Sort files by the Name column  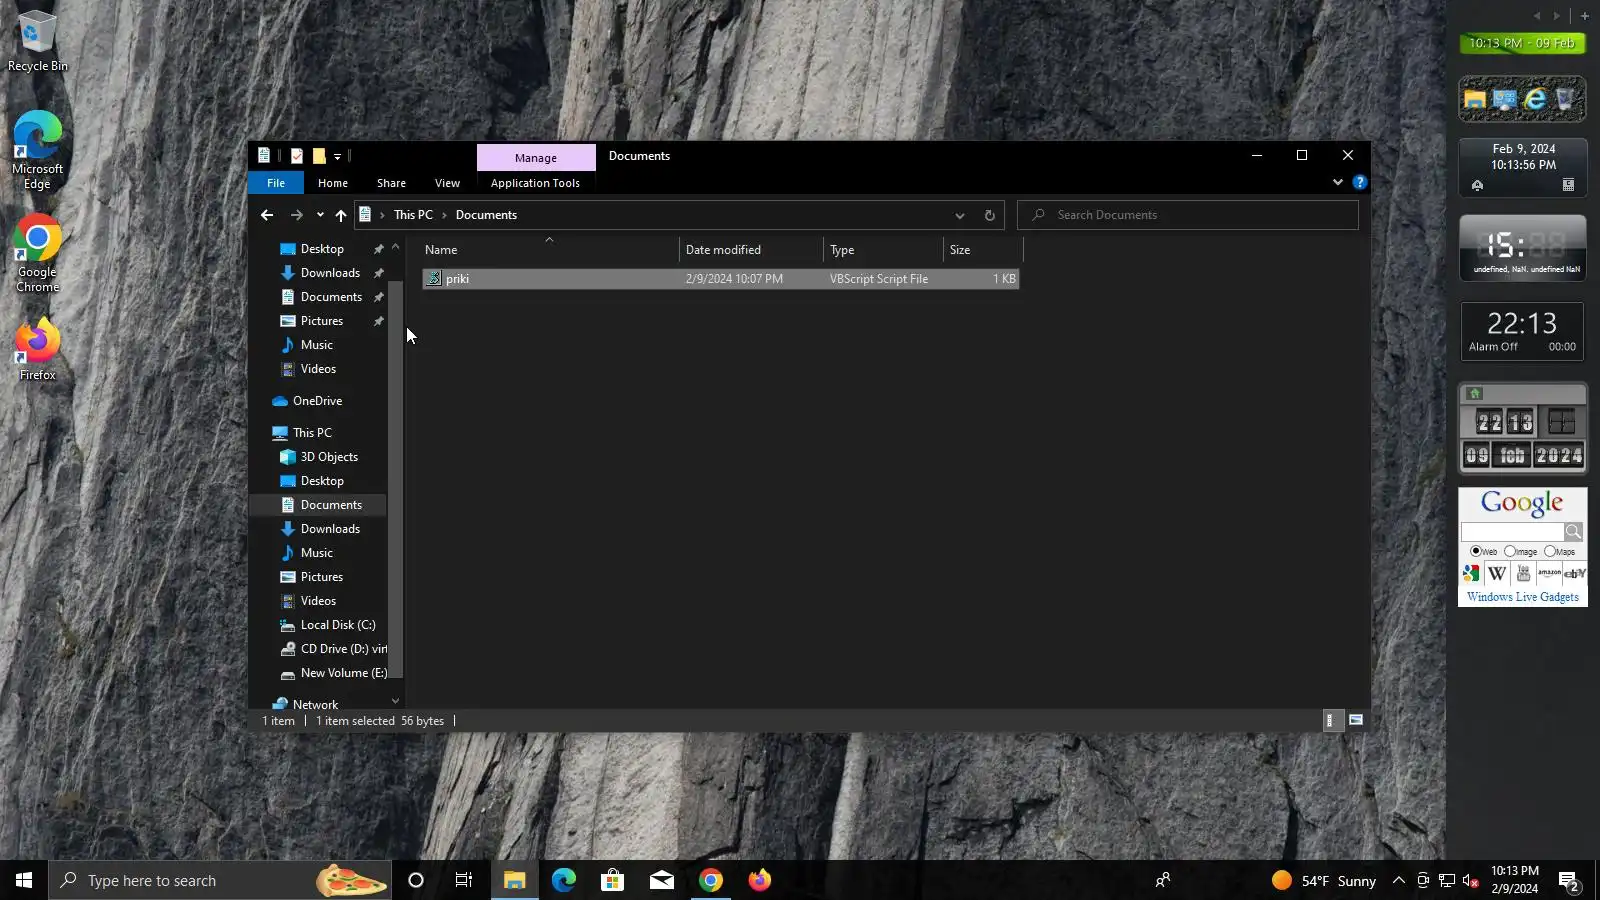549,250
